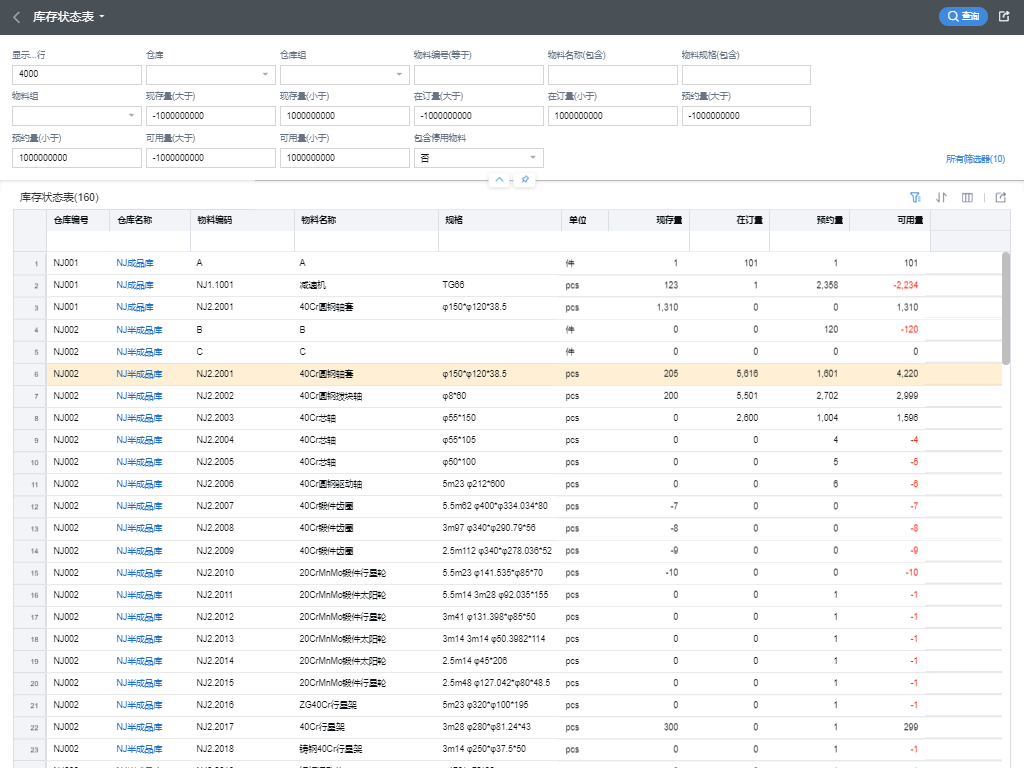Click the 在订量(大于) input field
Image resolution: width=1024 pixels, height=768 pixels.
coord(478,116)
